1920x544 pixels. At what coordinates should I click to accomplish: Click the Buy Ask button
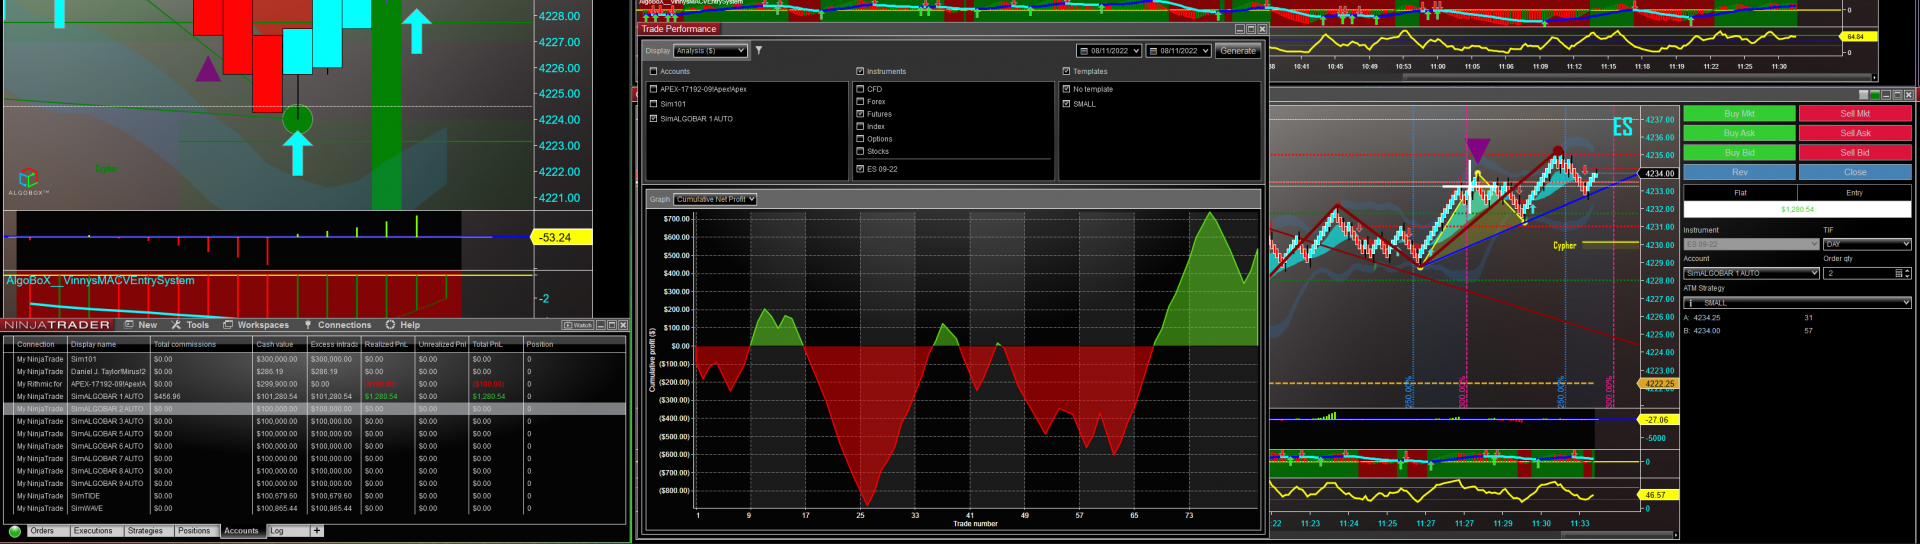pos(1740,133)
